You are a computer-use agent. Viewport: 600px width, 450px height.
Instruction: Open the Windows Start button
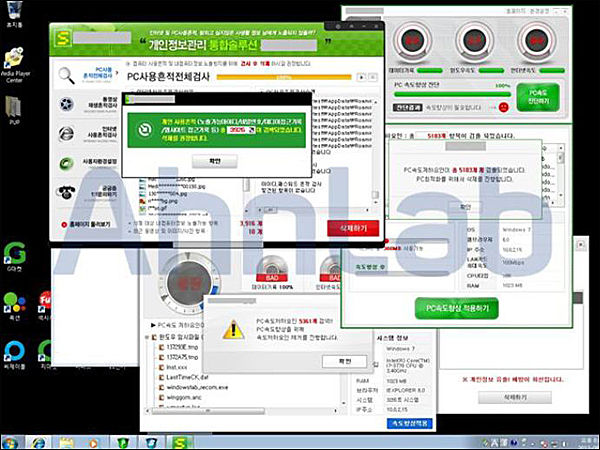point(10,443)
